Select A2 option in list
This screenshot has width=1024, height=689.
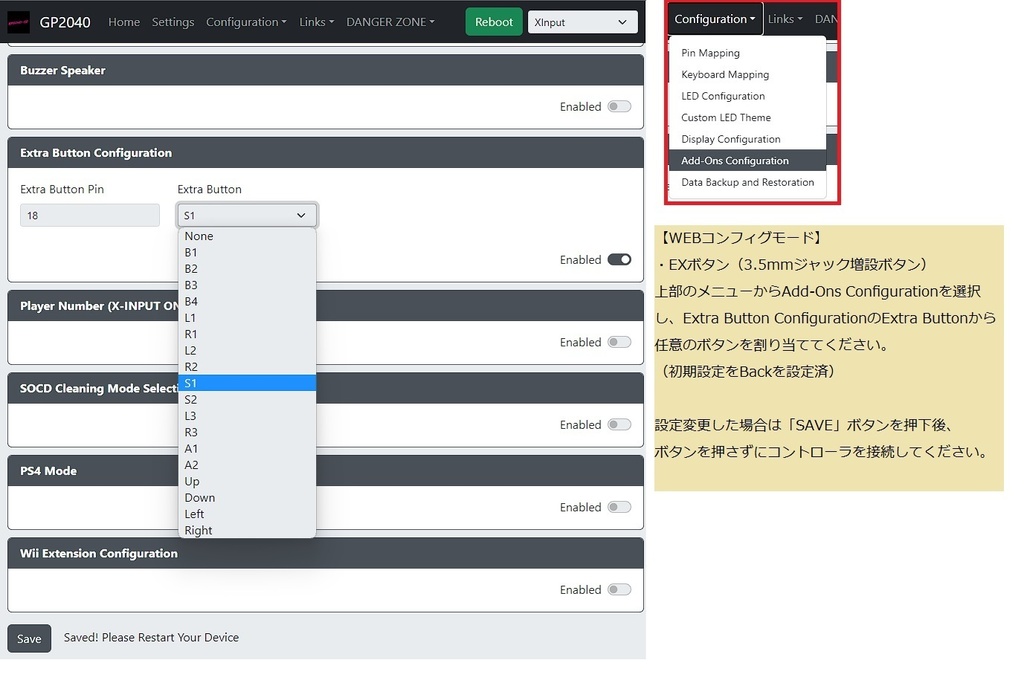(247, 465)
